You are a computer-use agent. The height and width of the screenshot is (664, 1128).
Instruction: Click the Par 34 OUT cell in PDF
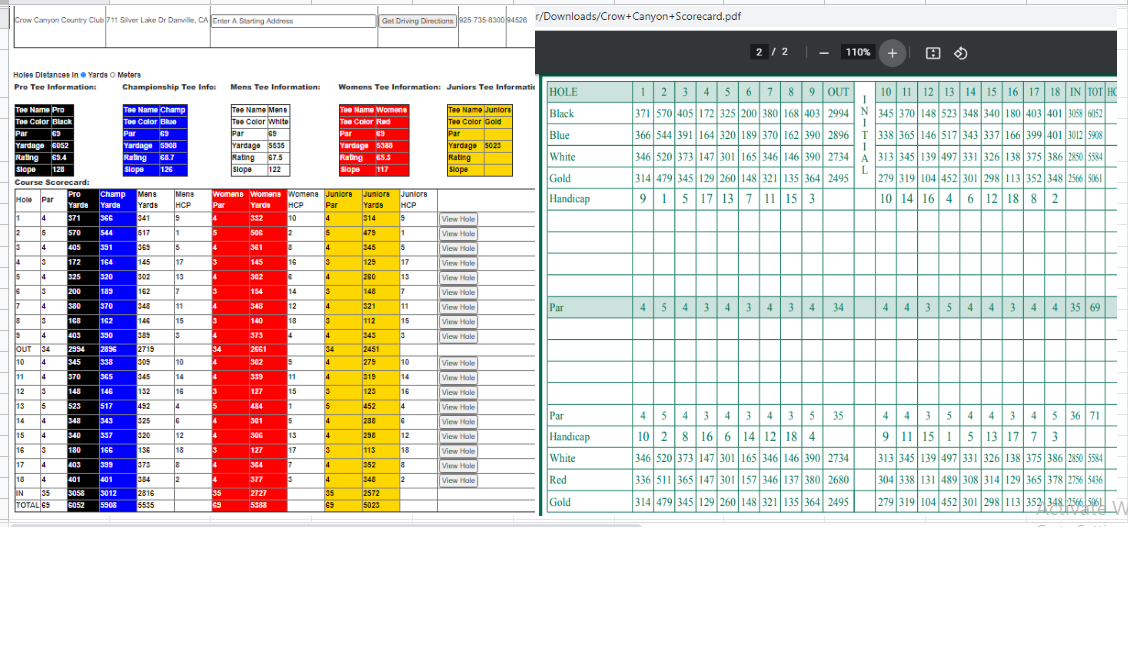pos(838,307)
